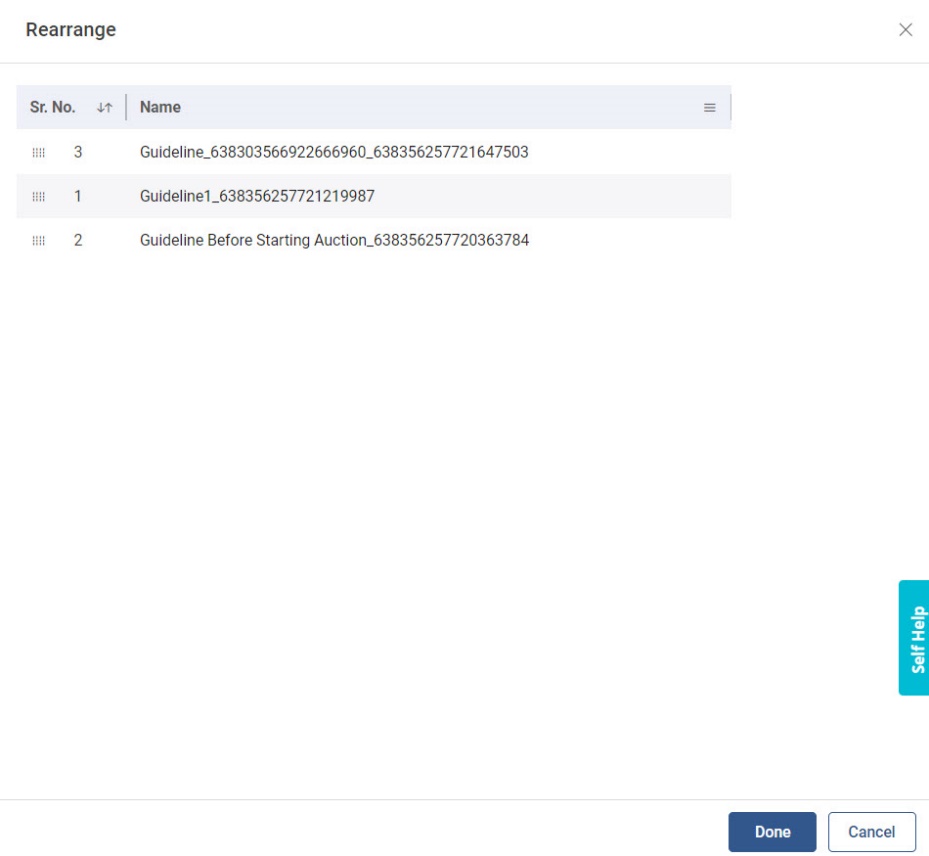The width and height of the screenshot is (929, 856).
Task: Click the Name column header label
Action: (160, 107)
